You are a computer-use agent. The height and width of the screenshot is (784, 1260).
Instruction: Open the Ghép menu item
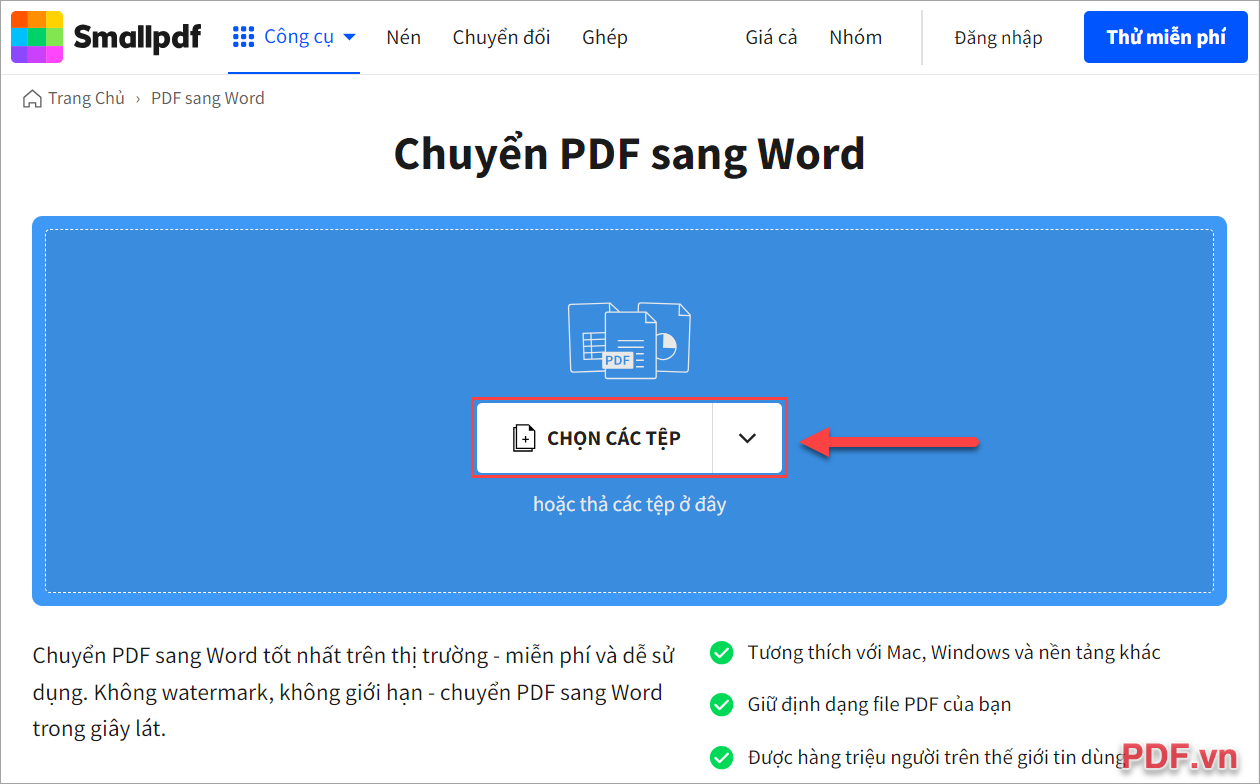[605, 37]
